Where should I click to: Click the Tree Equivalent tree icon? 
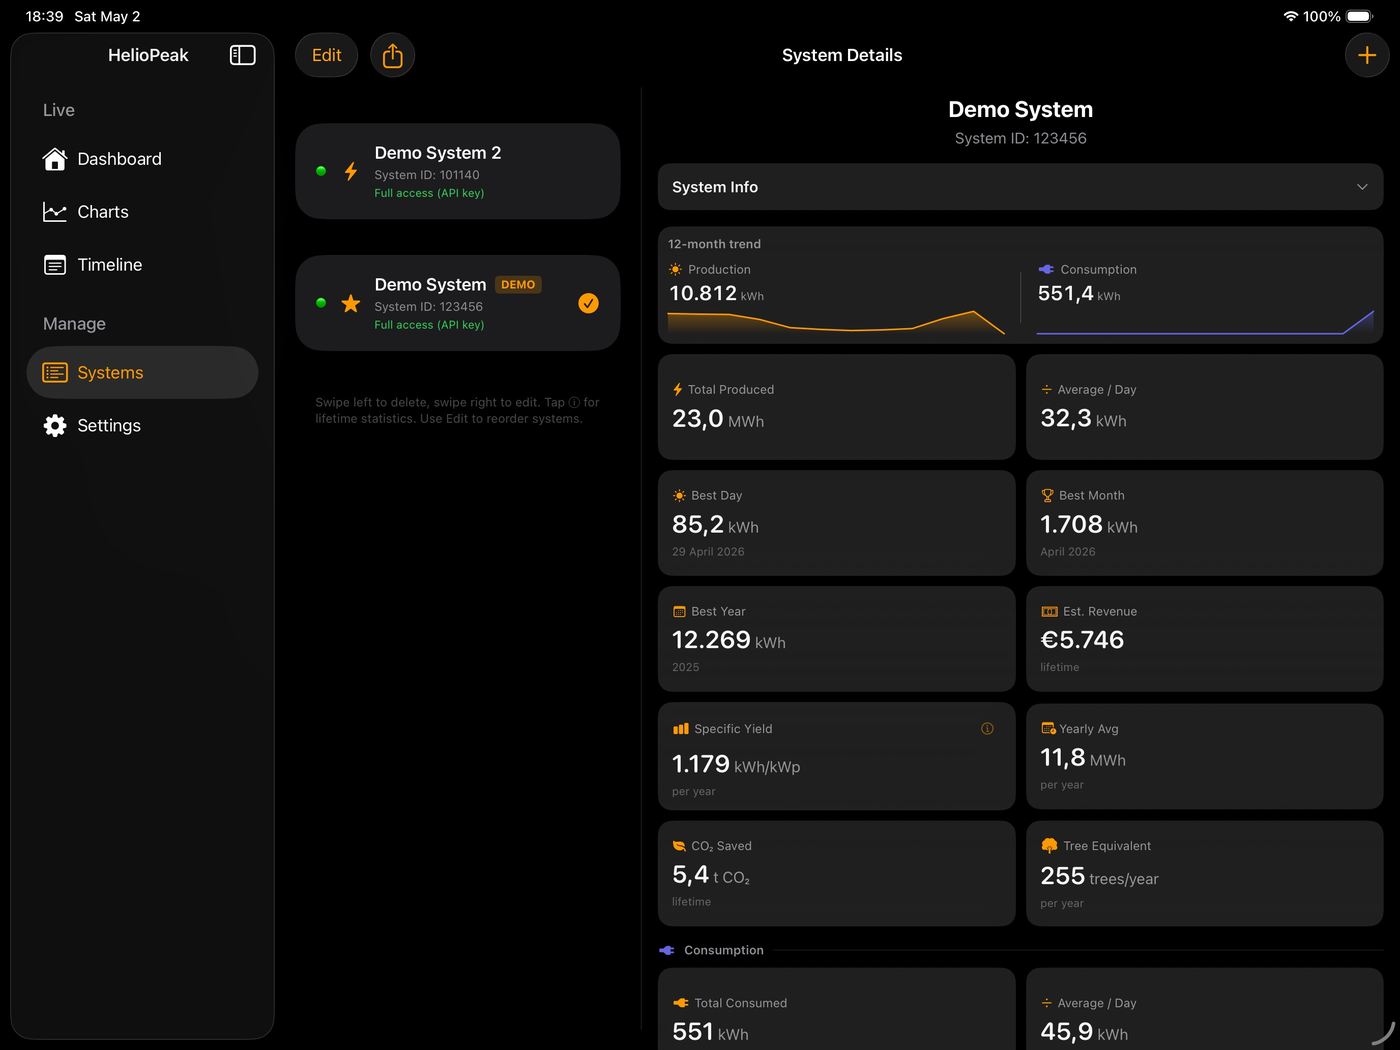pyautogui.click(x=1049, y=846)
